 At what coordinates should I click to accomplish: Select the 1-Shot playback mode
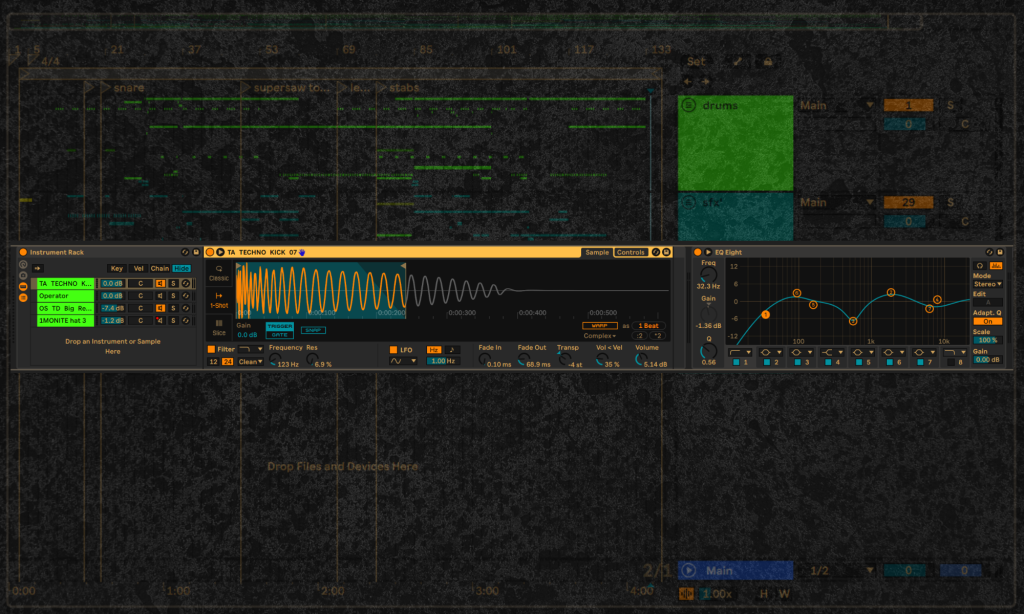coord(219,300)
